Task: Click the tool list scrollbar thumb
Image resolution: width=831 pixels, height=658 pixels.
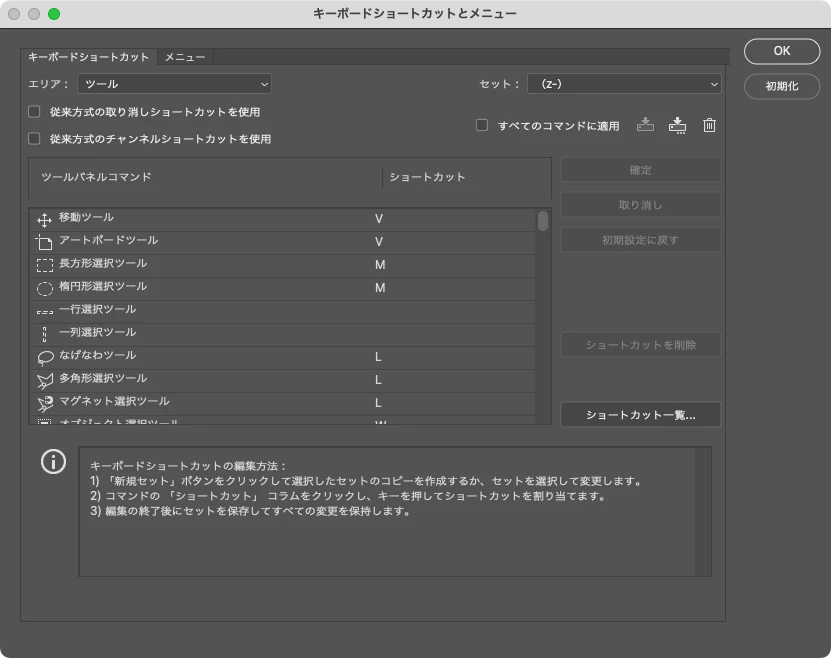Action: [x=543, y=221]
